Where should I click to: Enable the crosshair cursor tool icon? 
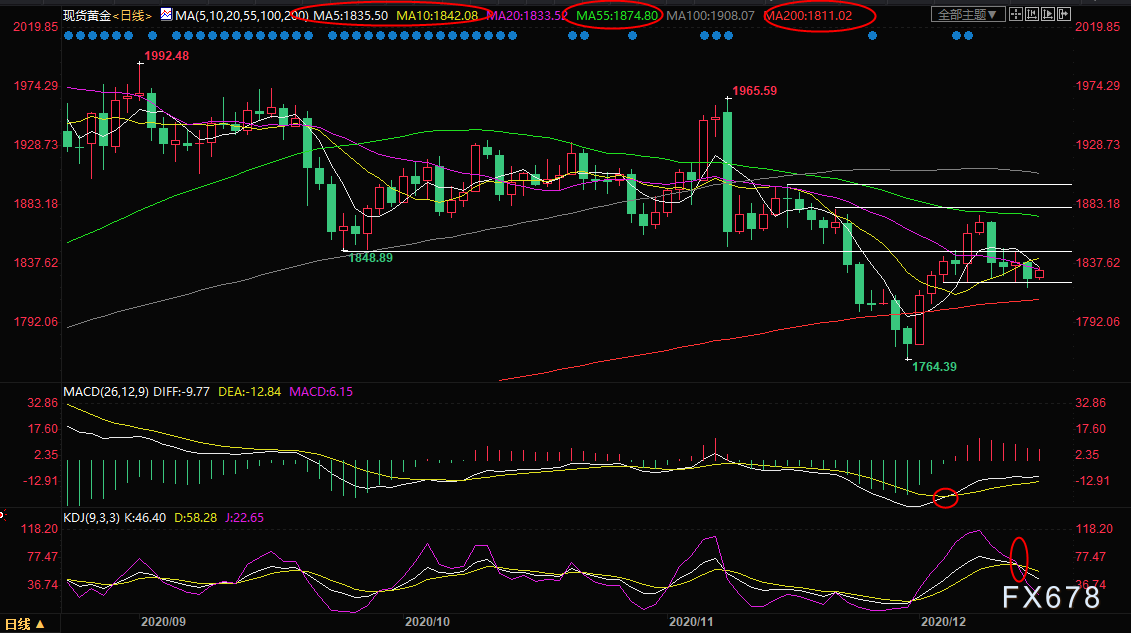[1016, 14]
